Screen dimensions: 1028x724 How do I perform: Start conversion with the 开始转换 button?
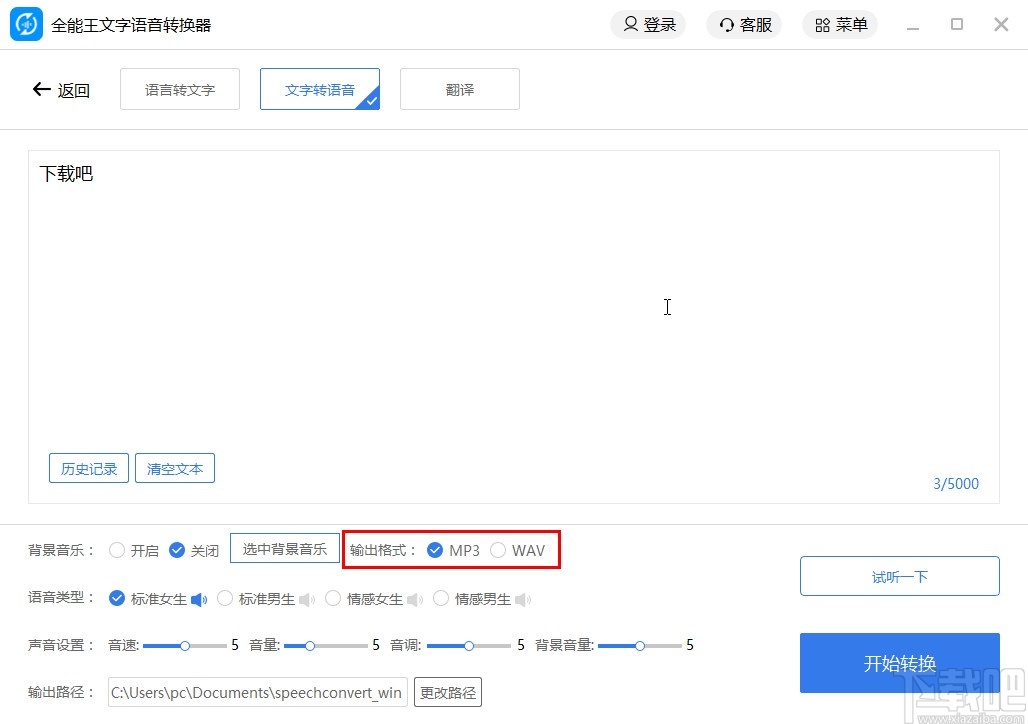pos(898,663)
